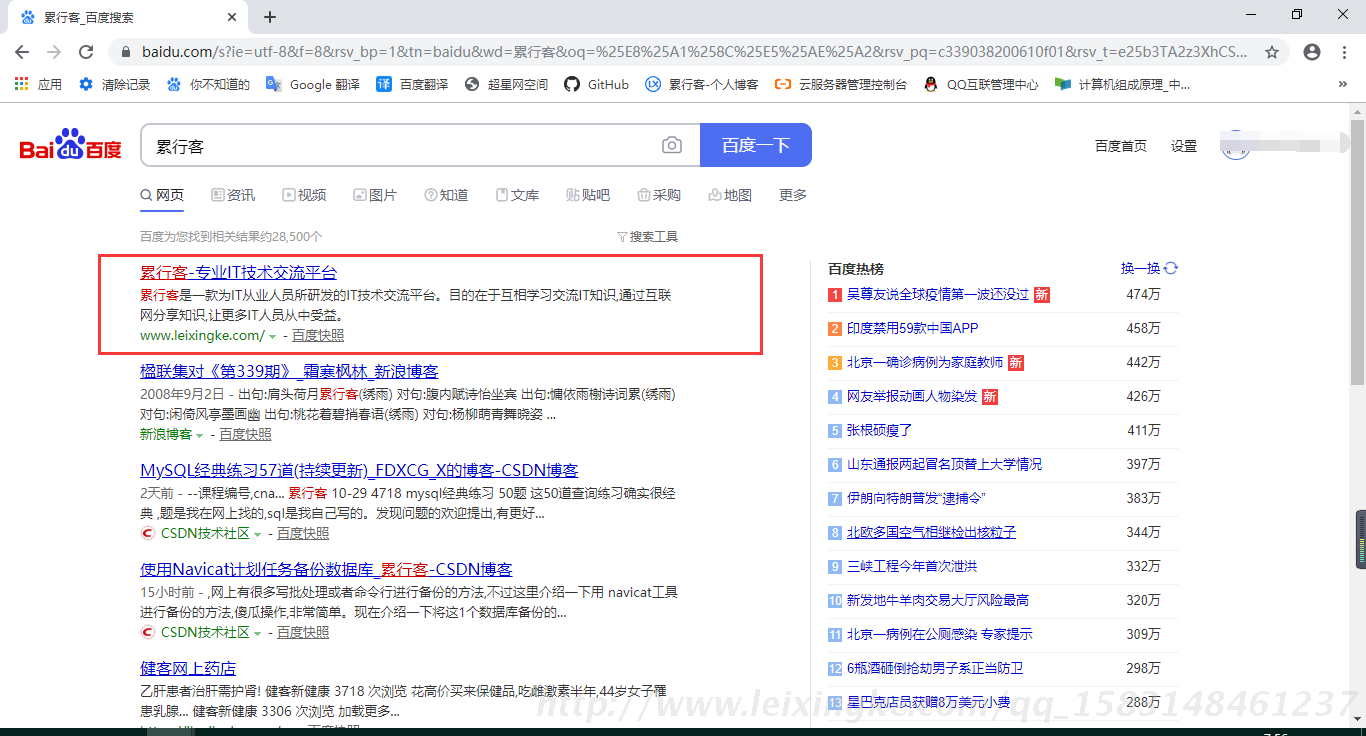Open result 使用Navicat计划任务备份数据库
Screen dimensions: 1366x736
tap(326, 570)
